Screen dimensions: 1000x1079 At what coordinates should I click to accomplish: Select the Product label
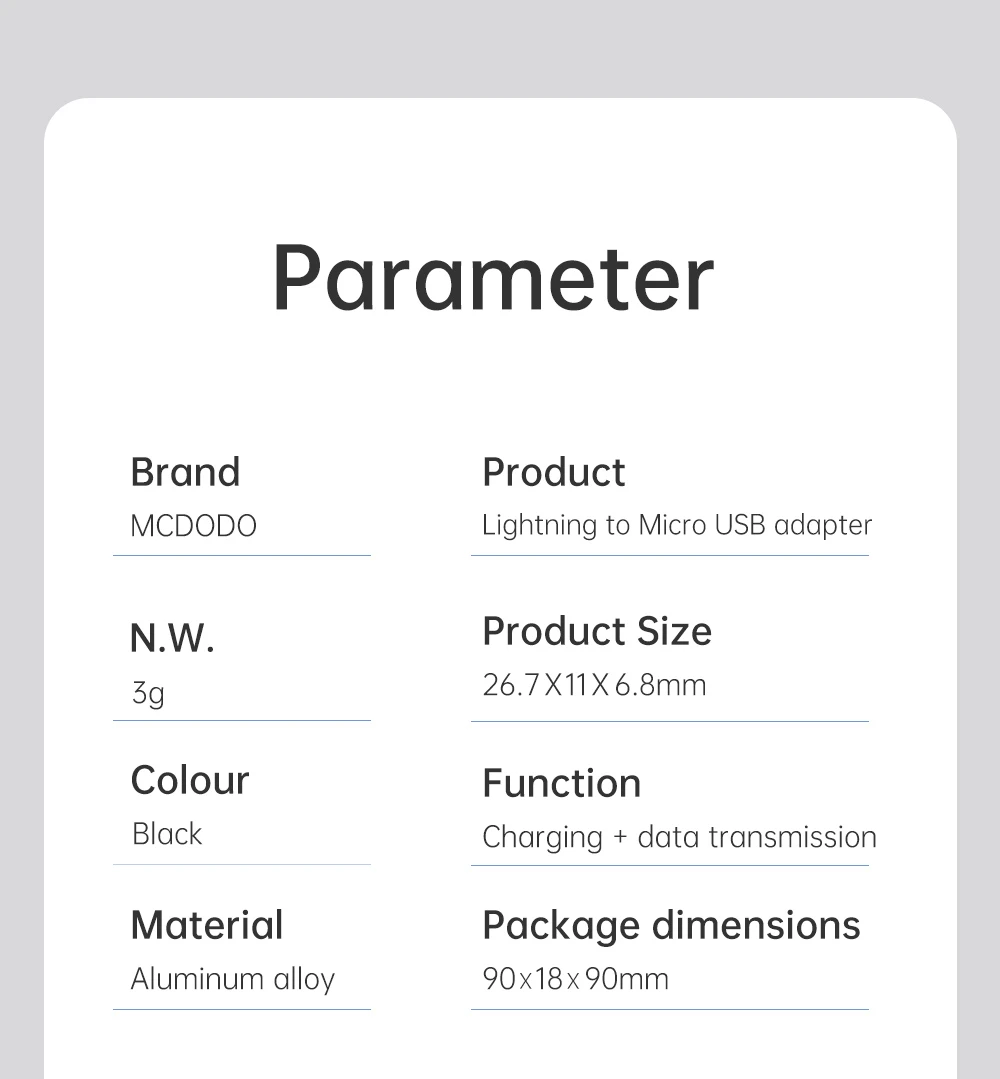click(553, 472)
